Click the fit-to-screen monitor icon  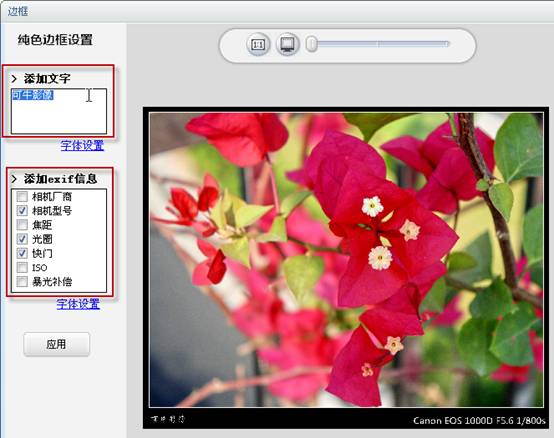288,45
